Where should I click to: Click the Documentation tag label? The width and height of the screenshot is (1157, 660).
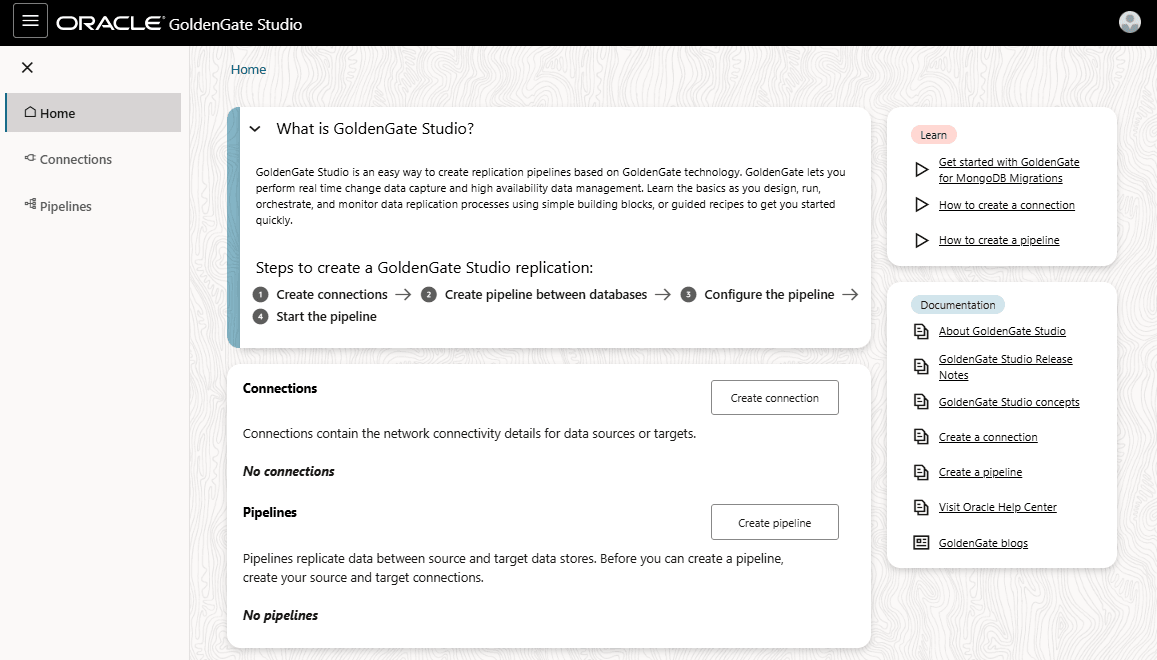coord(958,305)
